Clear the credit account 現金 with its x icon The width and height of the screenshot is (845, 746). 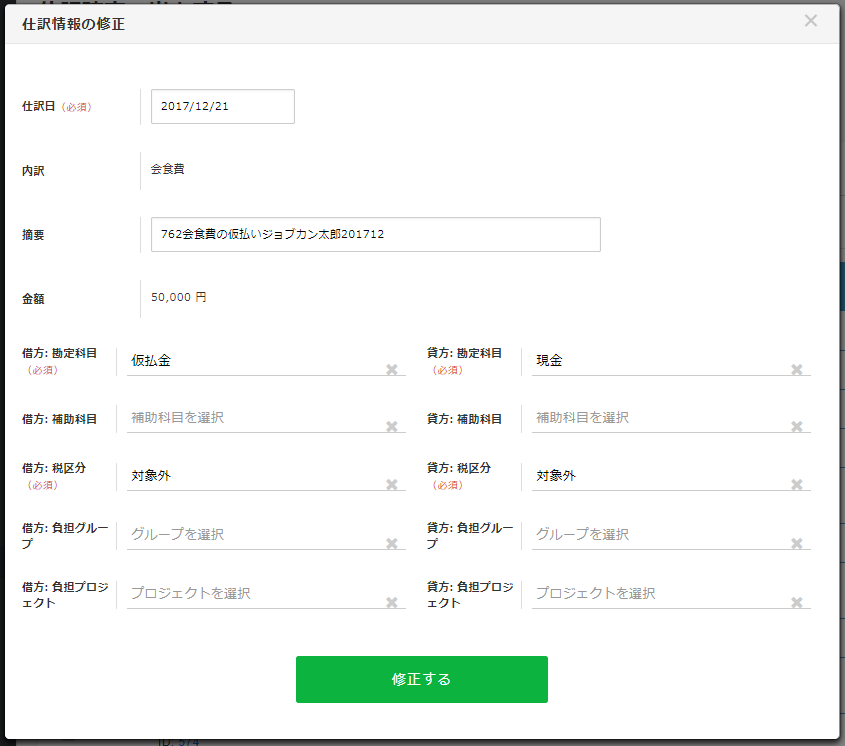click(x=797, y=369)
